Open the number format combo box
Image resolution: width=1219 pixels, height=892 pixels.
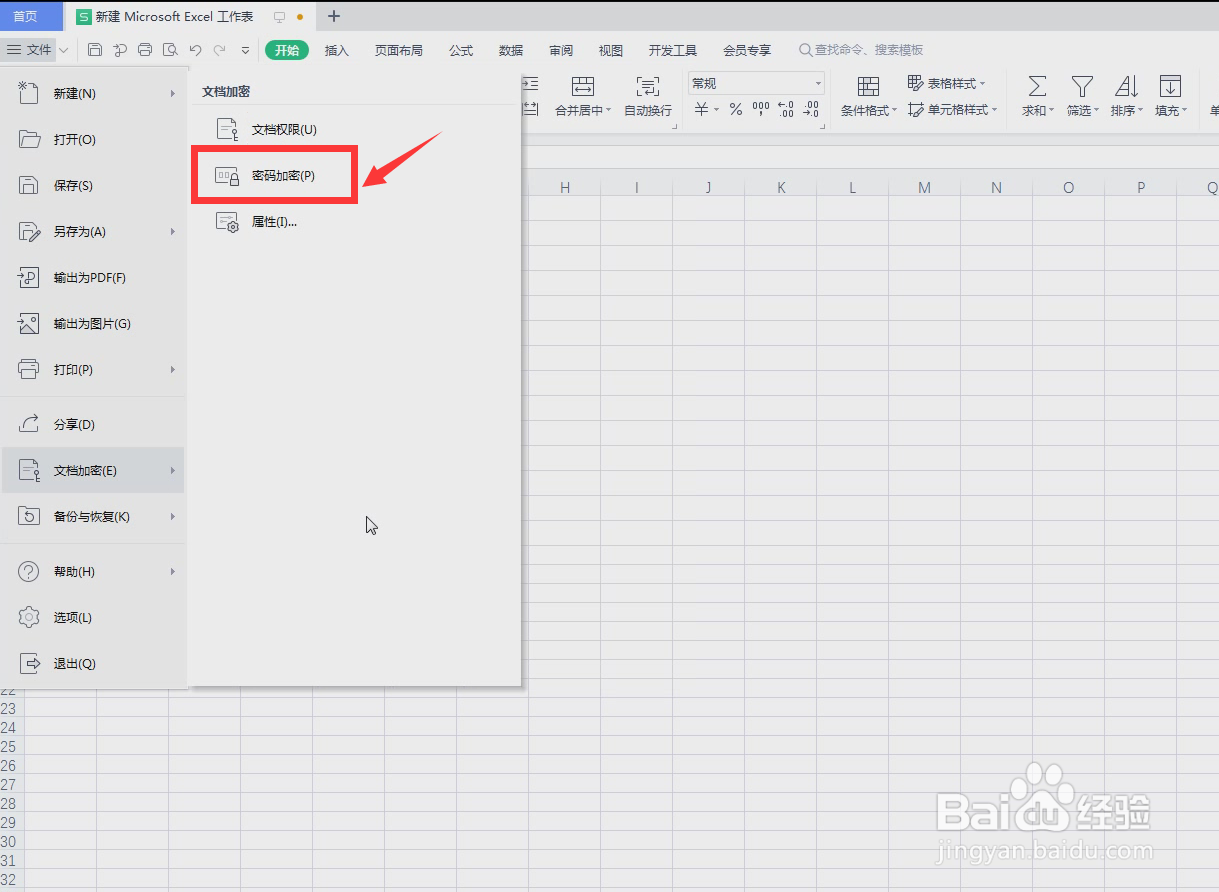pyautogui.click(x=756, y=83)
